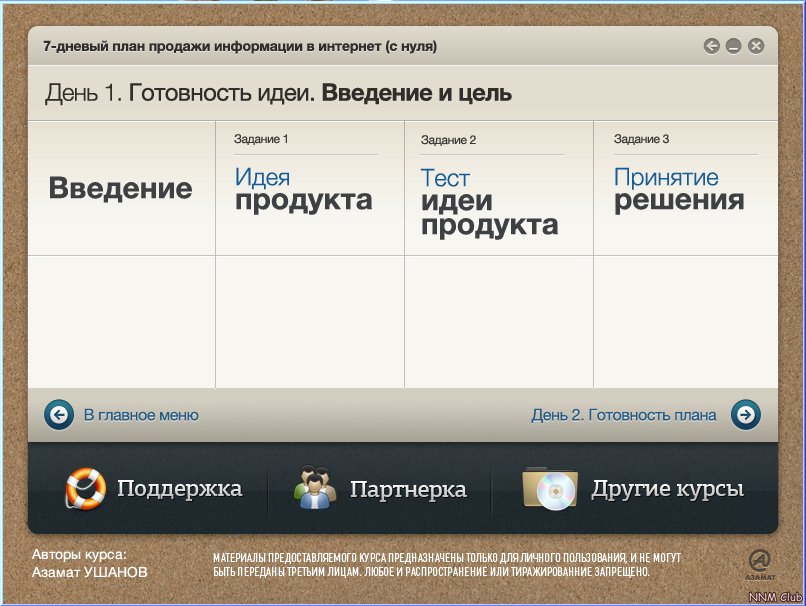Open the Партнерка text label
The image size is (806, 606).
click(x=408, y=490)
